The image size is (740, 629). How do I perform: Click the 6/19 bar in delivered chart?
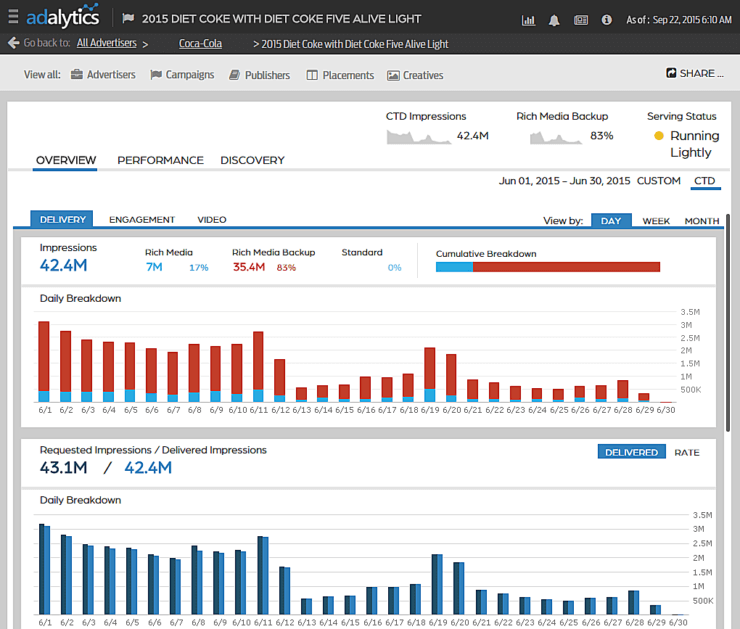437,584
